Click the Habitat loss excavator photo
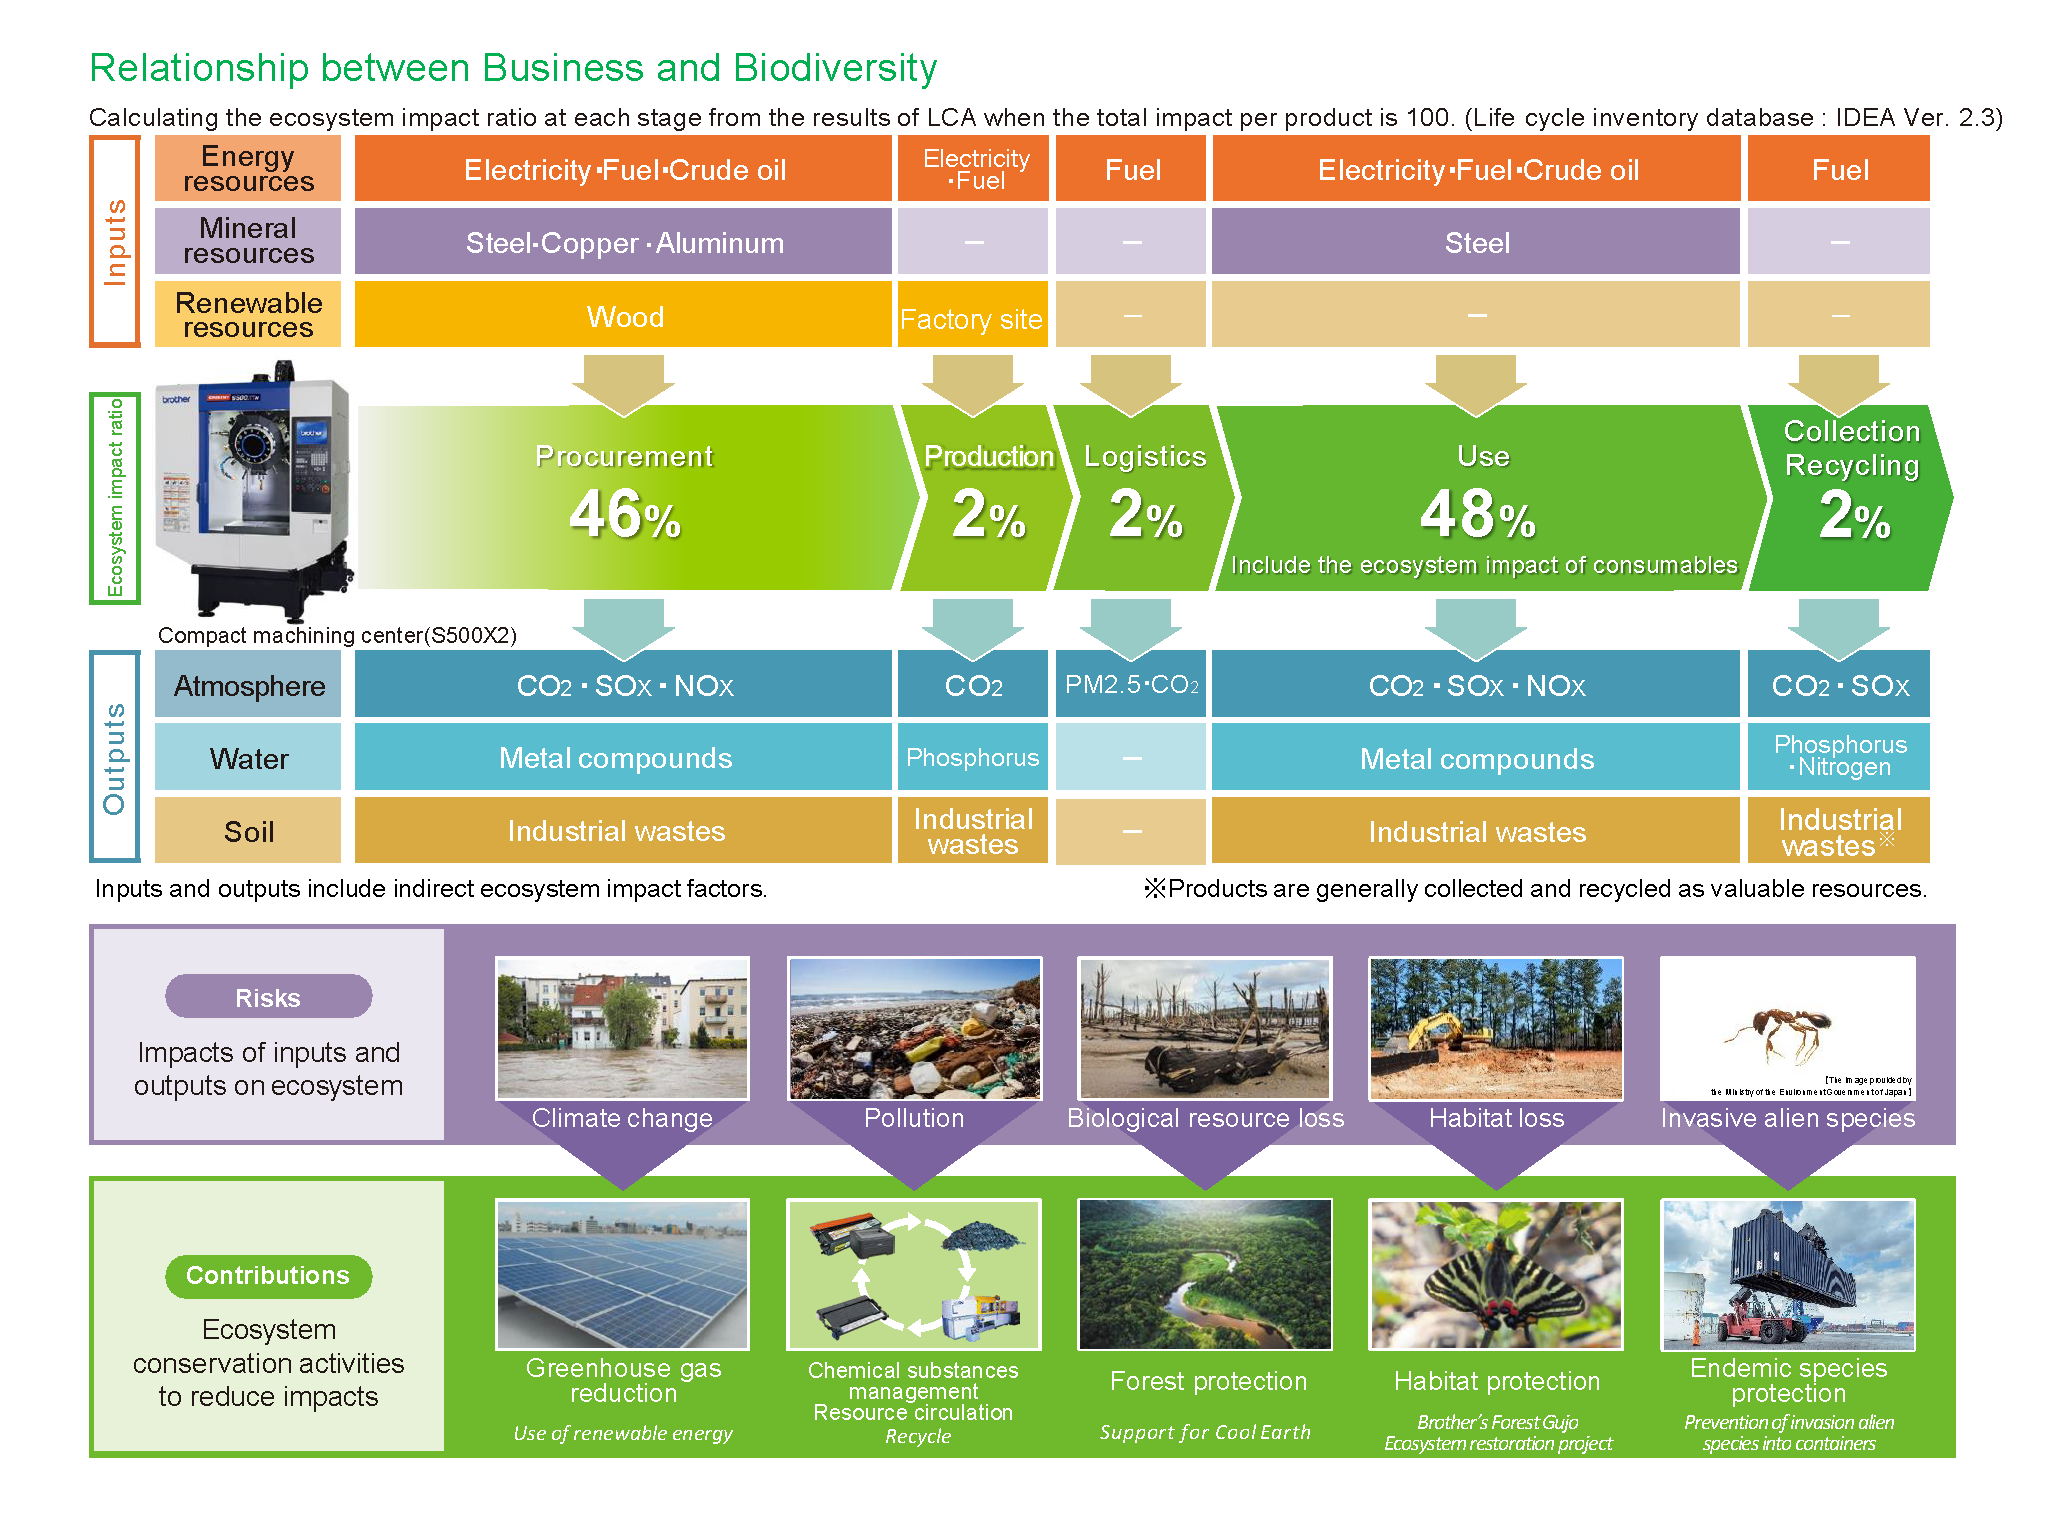2050x1538 pixels. [x=1496, y=1028]
